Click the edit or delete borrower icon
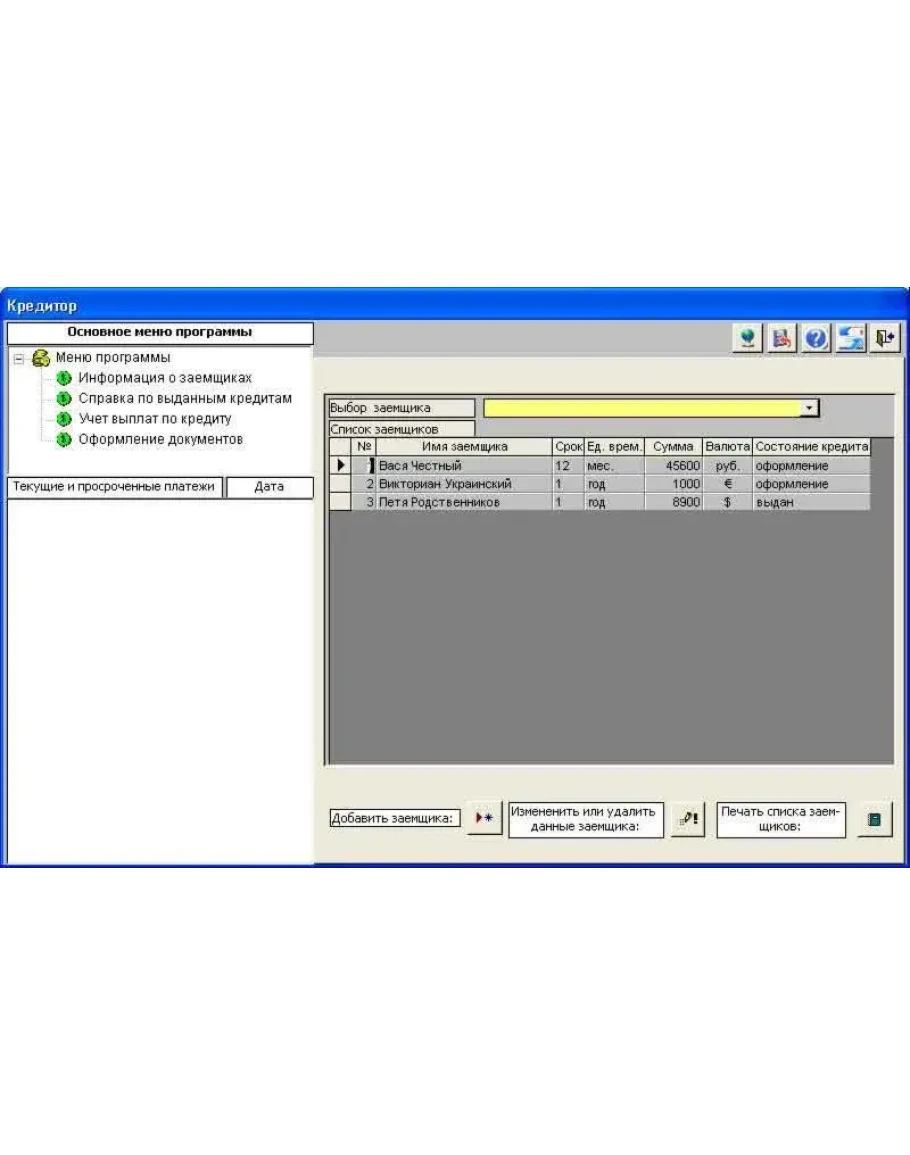This screenshot has height=1155, width=910. coord(687,818)
